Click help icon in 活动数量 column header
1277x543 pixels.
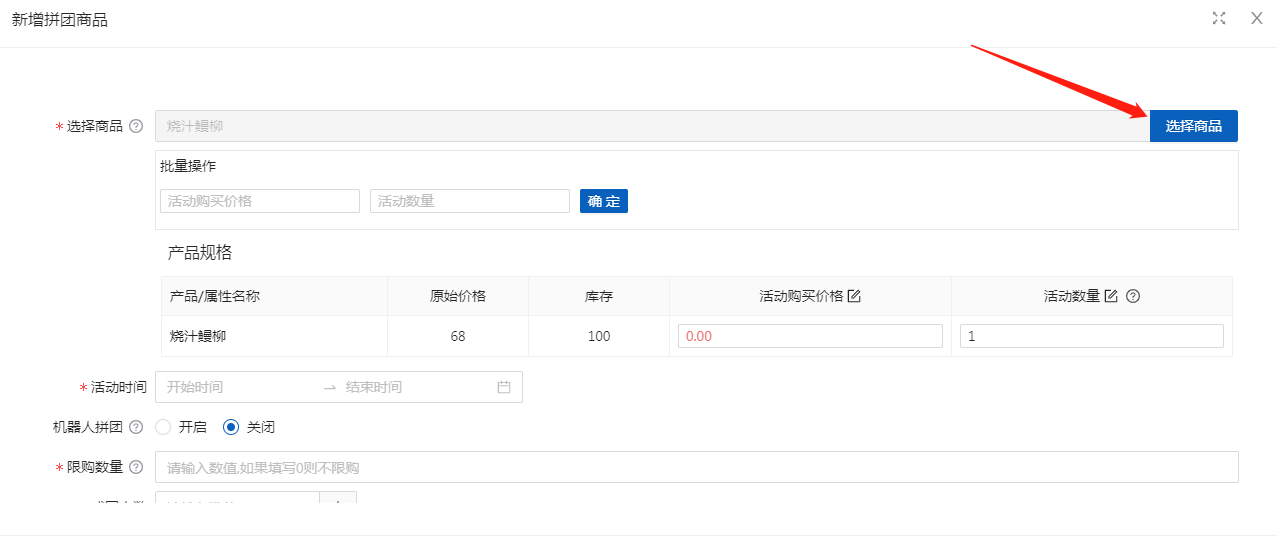pos(1133,296)
